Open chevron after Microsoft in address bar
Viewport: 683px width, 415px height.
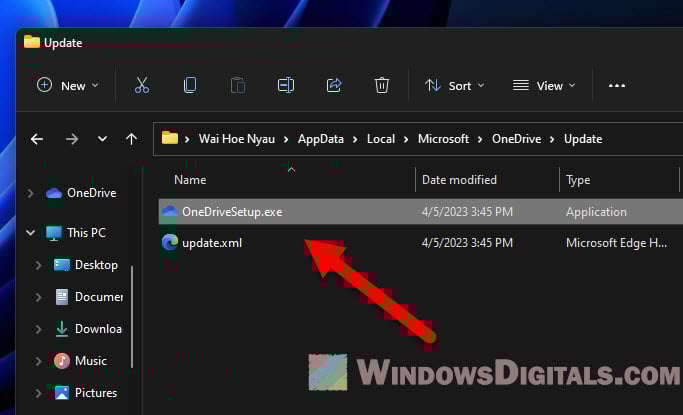coord(480,139)
